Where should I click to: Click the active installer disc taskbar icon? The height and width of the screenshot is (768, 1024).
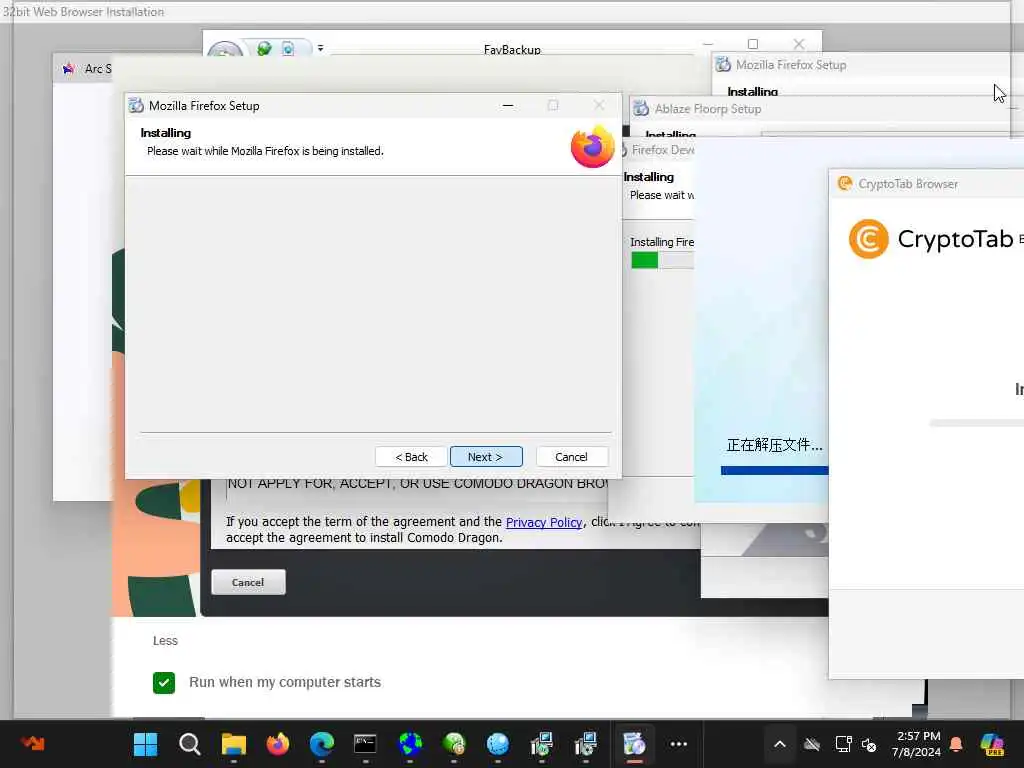[634, 744]
